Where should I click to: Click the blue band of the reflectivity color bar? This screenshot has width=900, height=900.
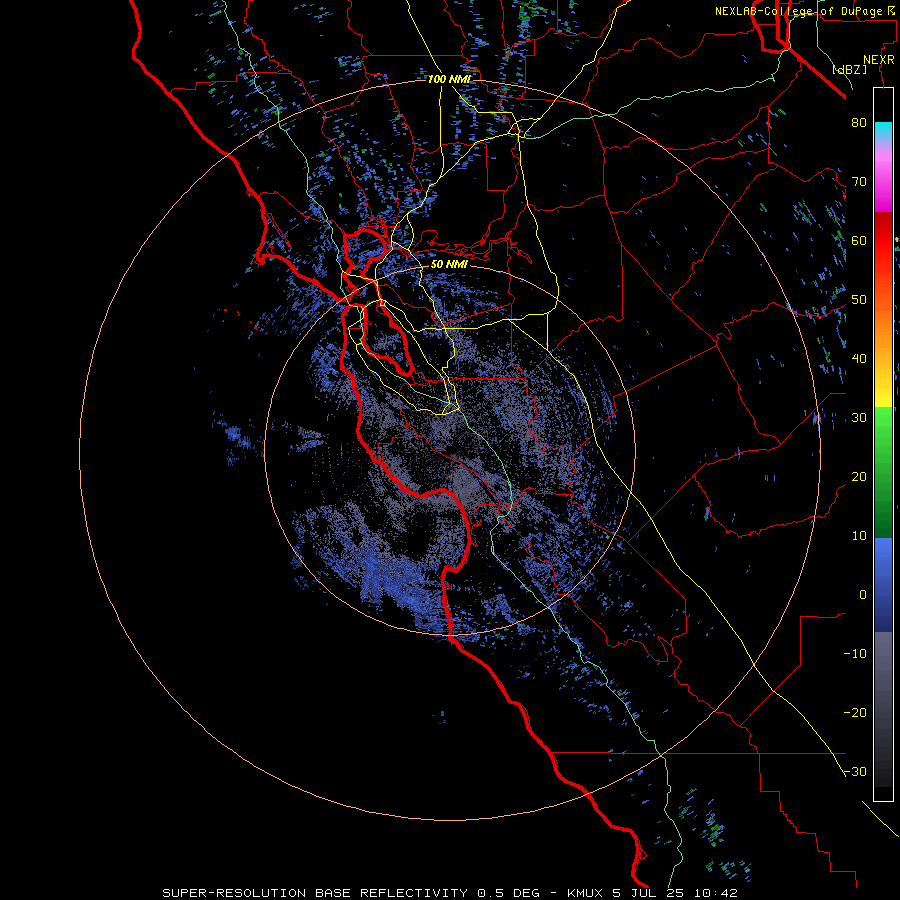[x=883, y=585]
